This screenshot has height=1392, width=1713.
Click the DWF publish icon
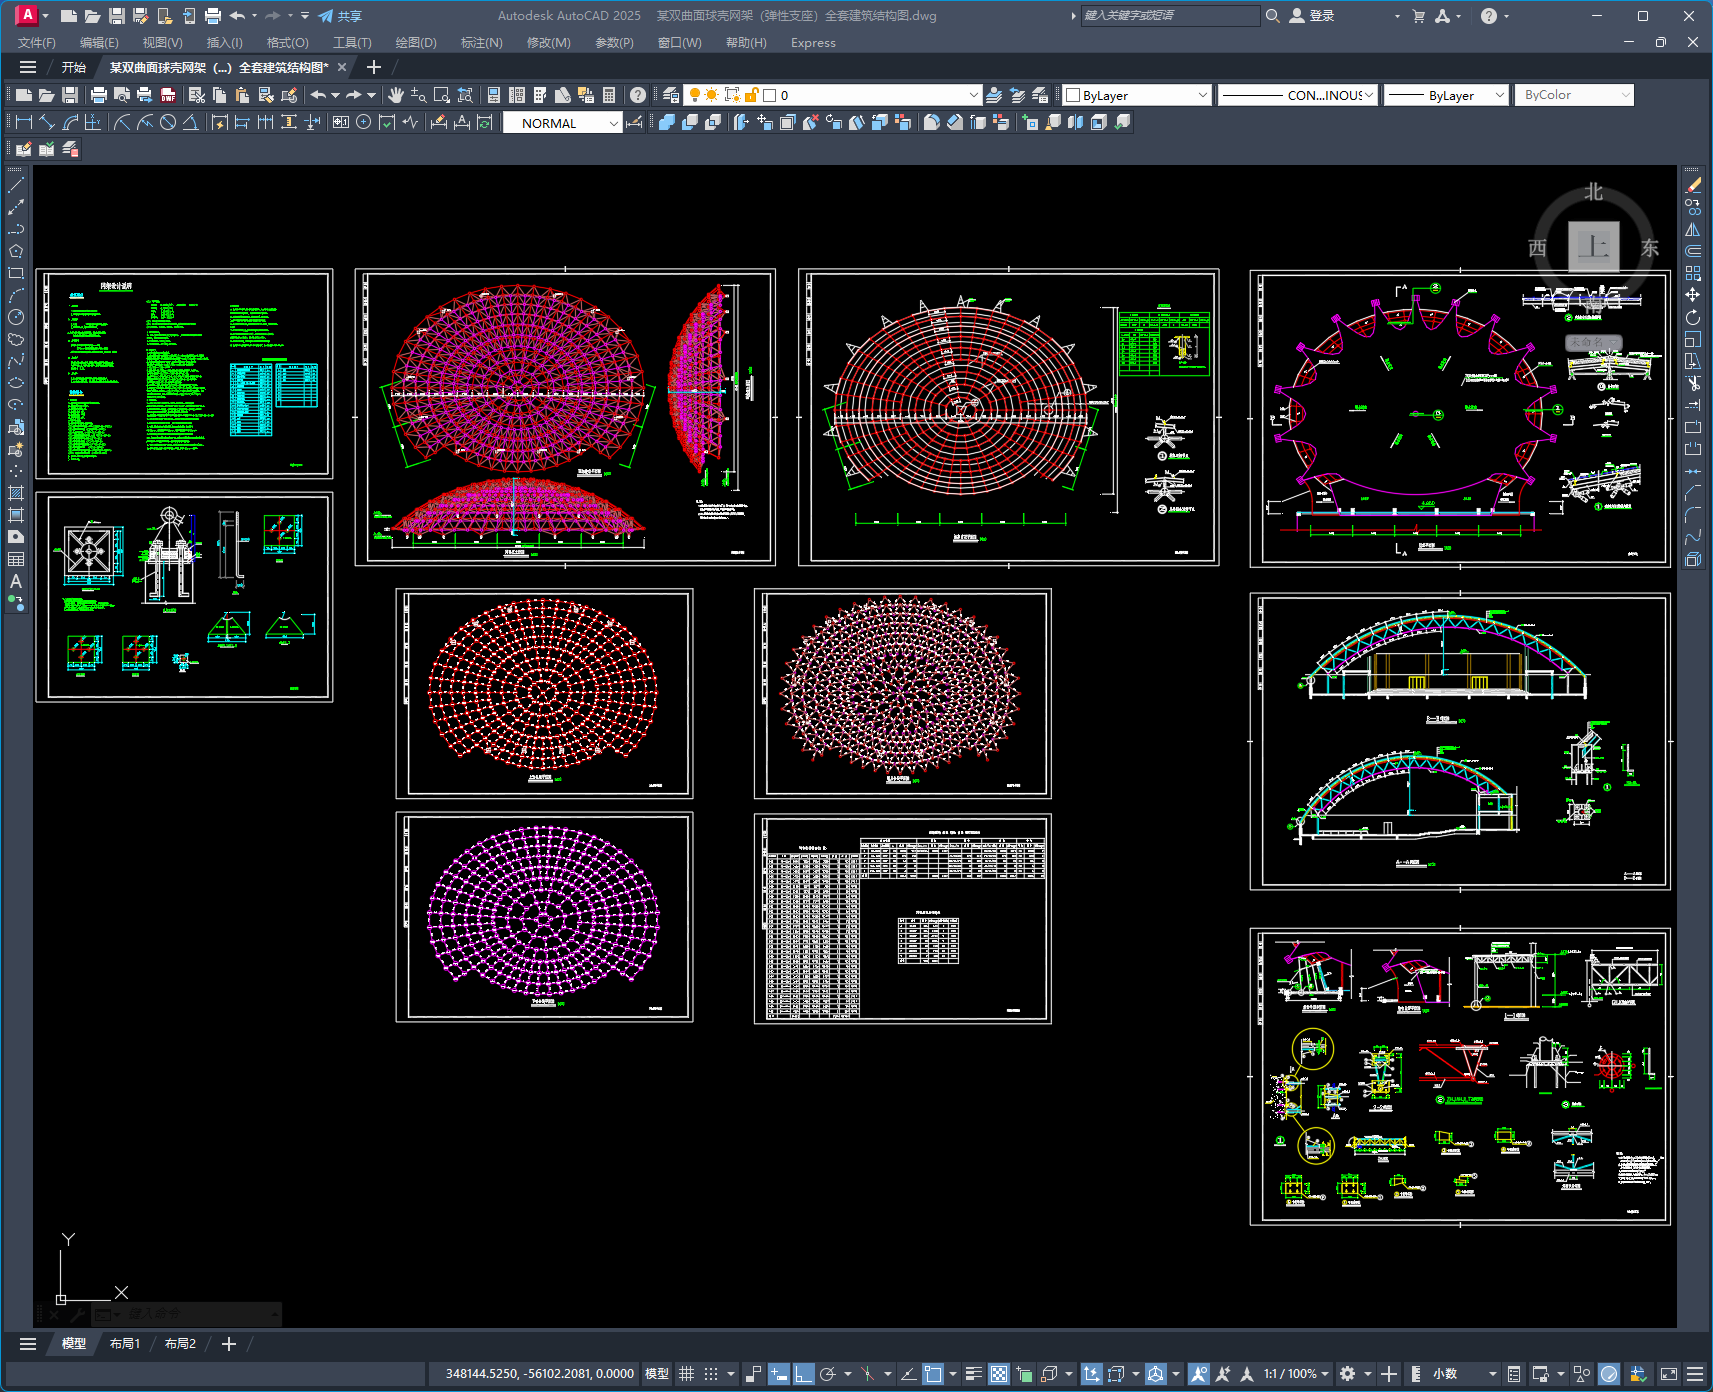pos(168,95)
